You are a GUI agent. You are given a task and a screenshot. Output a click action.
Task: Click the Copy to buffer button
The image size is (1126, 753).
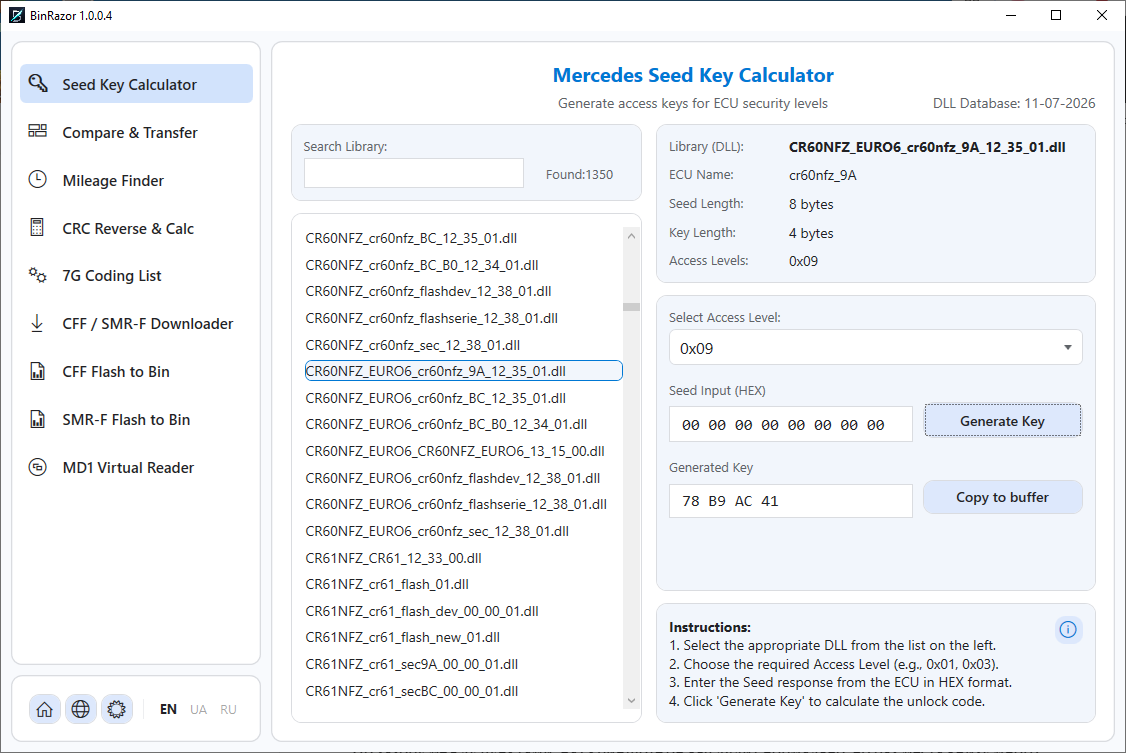(x=1002, y=497)
